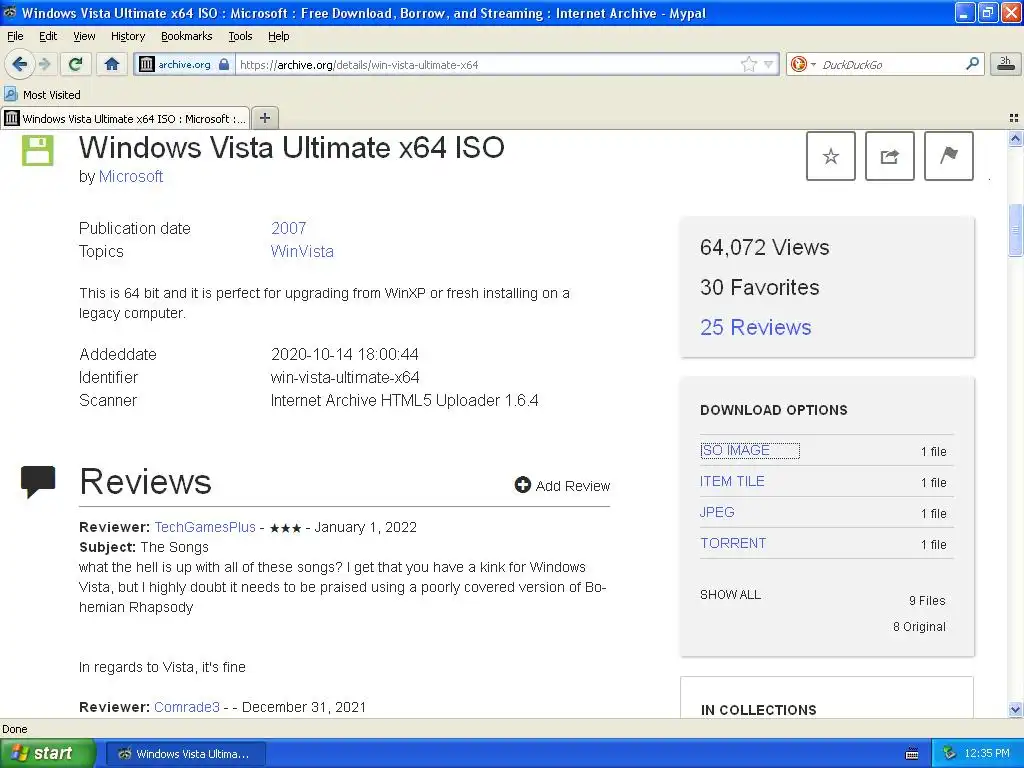Click the network tray icon
The image size is (1024, 768).
click(x=949, y=753)
